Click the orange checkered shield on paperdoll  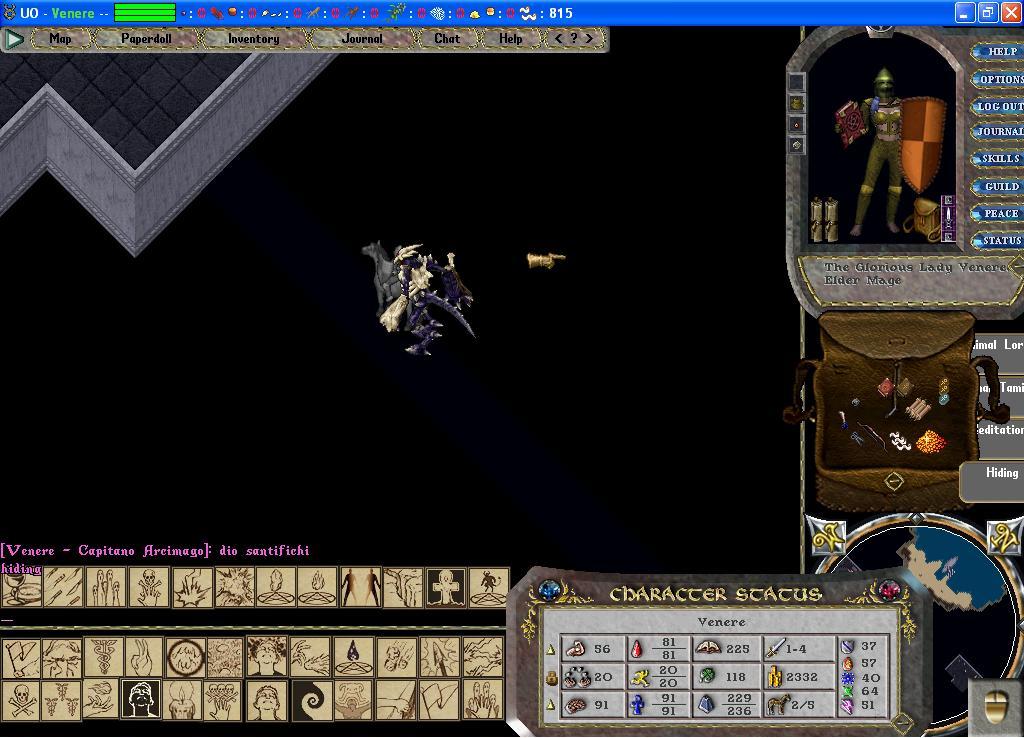point(922,145)
